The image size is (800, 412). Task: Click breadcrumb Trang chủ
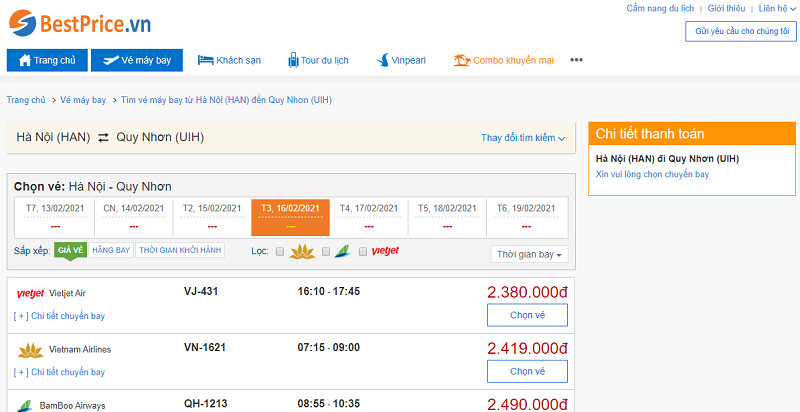click(x=26, y=100)
